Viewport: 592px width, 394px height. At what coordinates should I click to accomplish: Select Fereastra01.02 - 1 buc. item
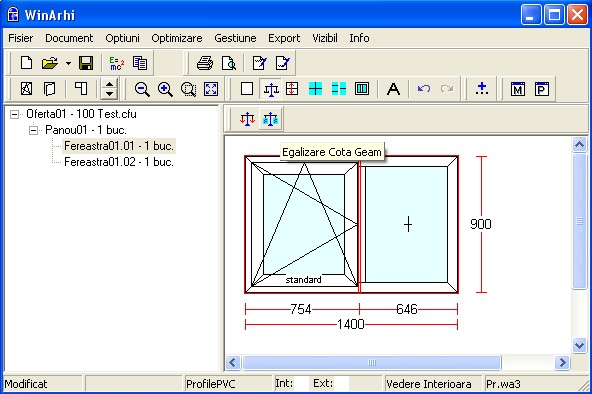119,162
